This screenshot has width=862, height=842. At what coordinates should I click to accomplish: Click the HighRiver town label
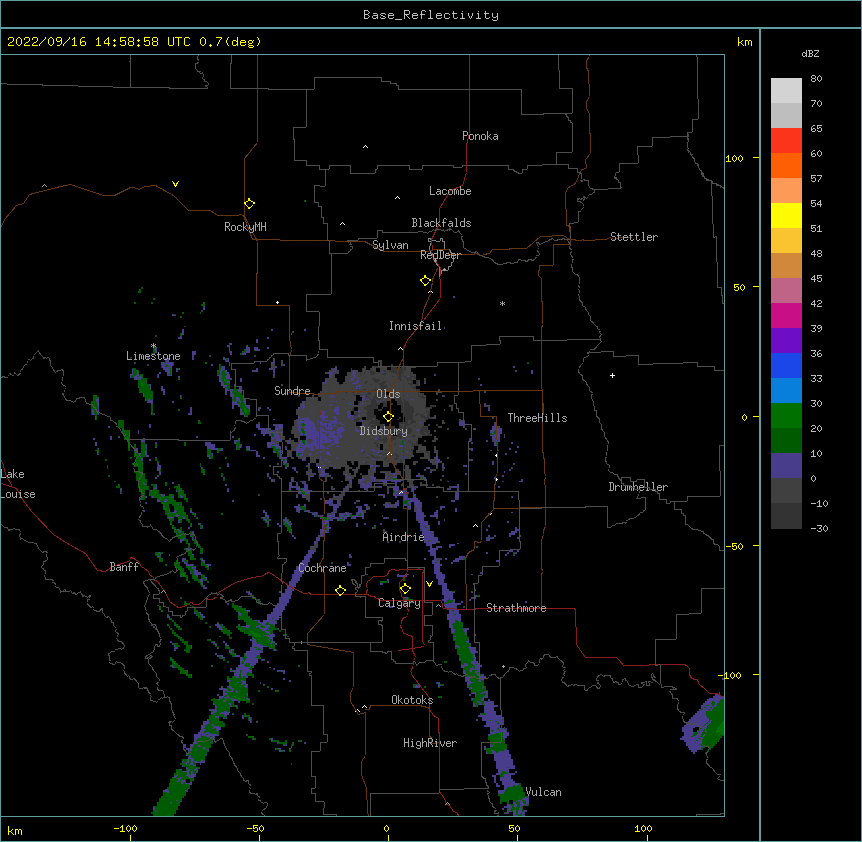pyautogui.click(x=430, y=743)
